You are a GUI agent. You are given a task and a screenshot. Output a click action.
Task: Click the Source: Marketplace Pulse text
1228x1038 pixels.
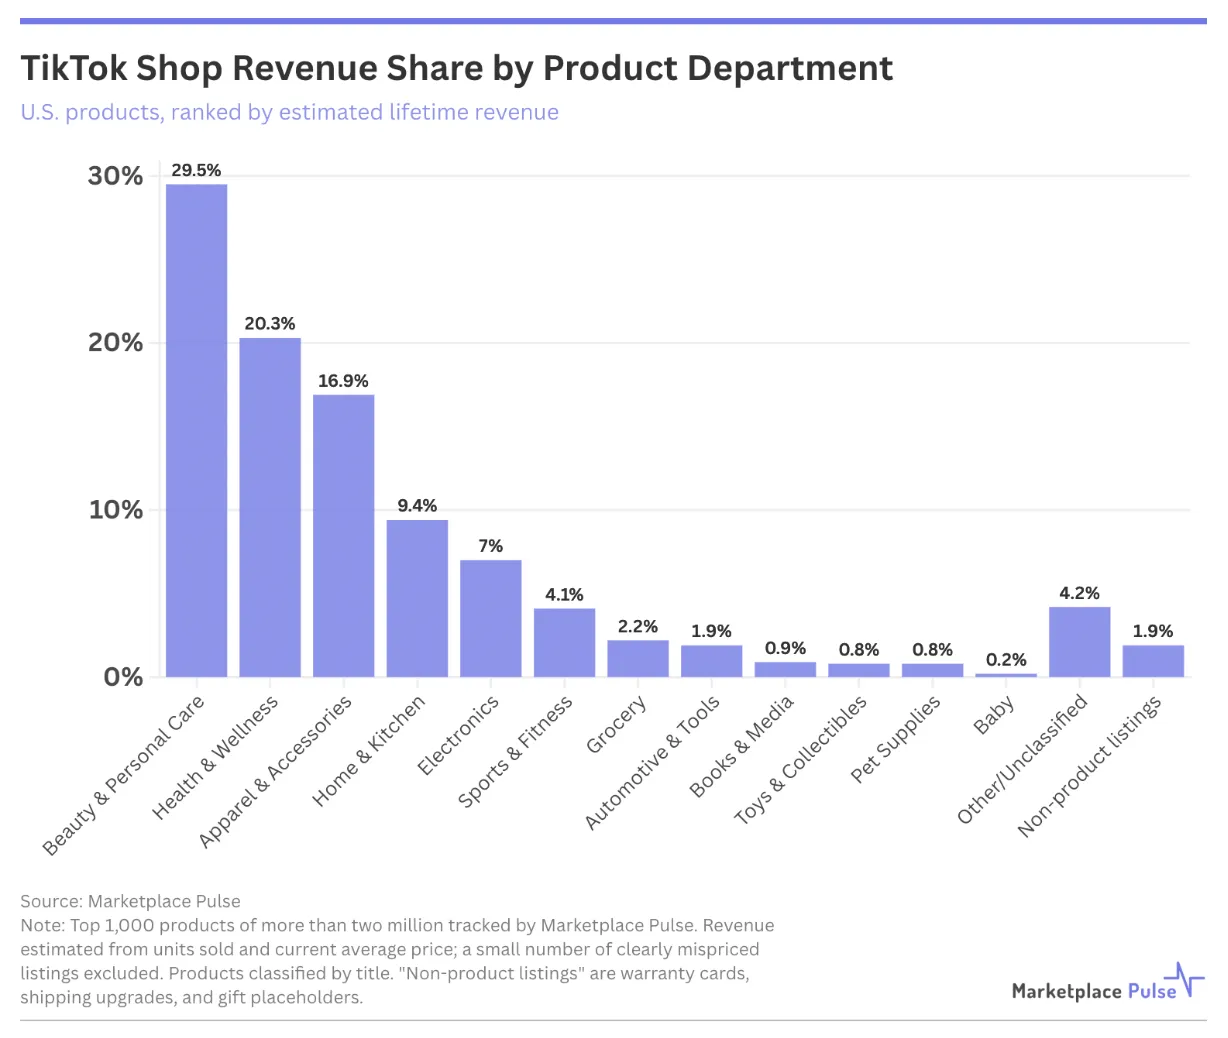pos(131,901)
